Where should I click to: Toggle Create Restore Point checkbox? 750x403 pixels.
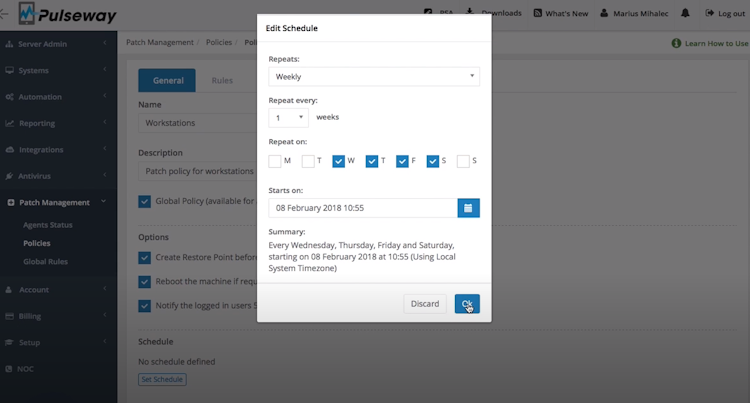144,258
